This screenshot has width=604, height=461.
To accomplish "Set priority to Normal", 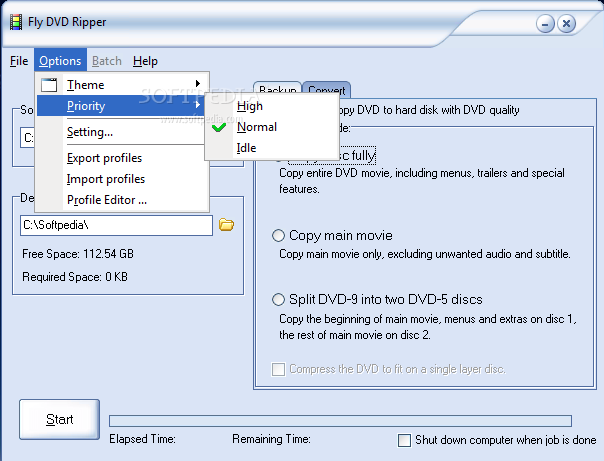I will (272, 127).
